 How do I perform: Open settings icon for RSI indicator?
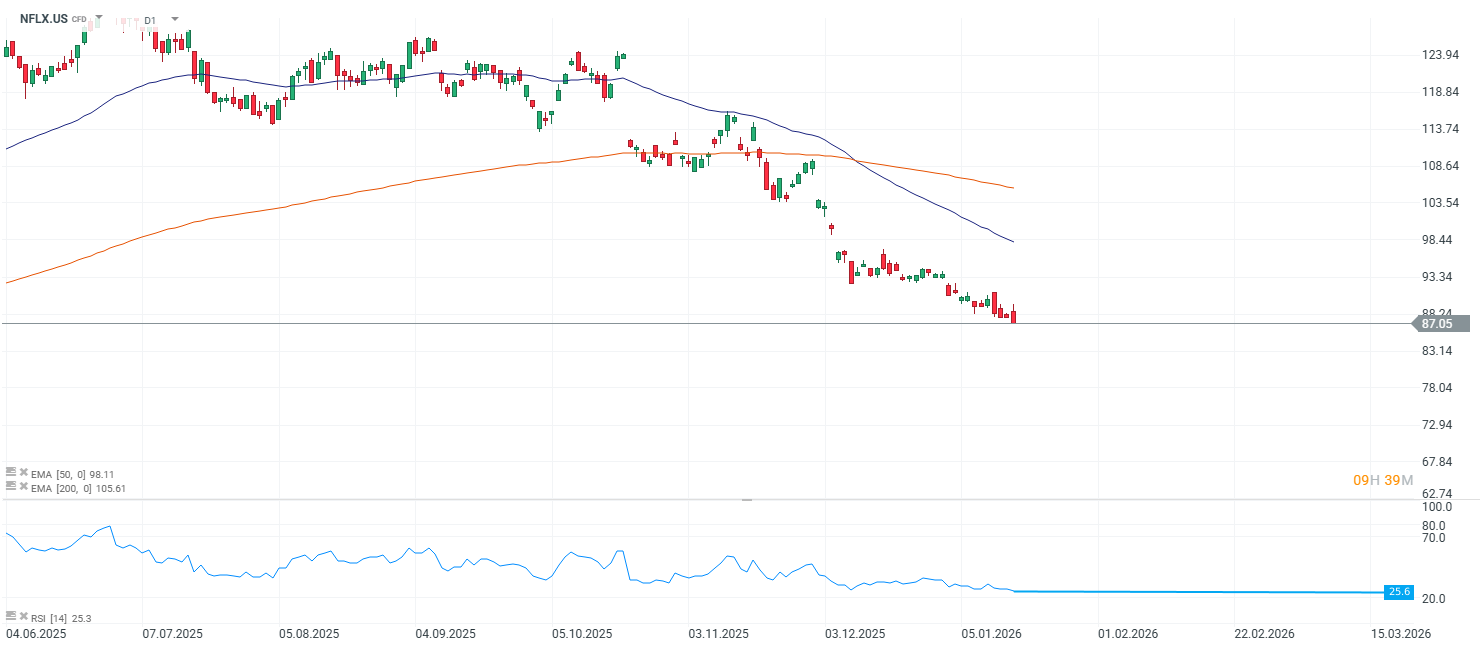click(11, 616)
